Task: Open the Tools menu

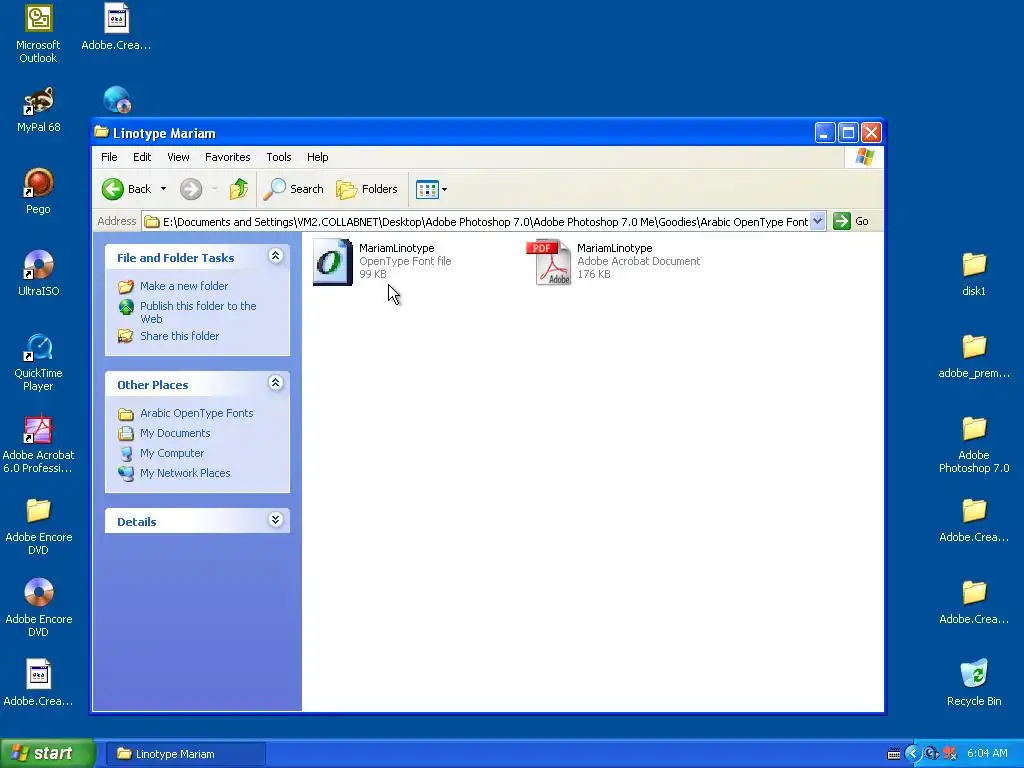Action: (x=278, y=157)
